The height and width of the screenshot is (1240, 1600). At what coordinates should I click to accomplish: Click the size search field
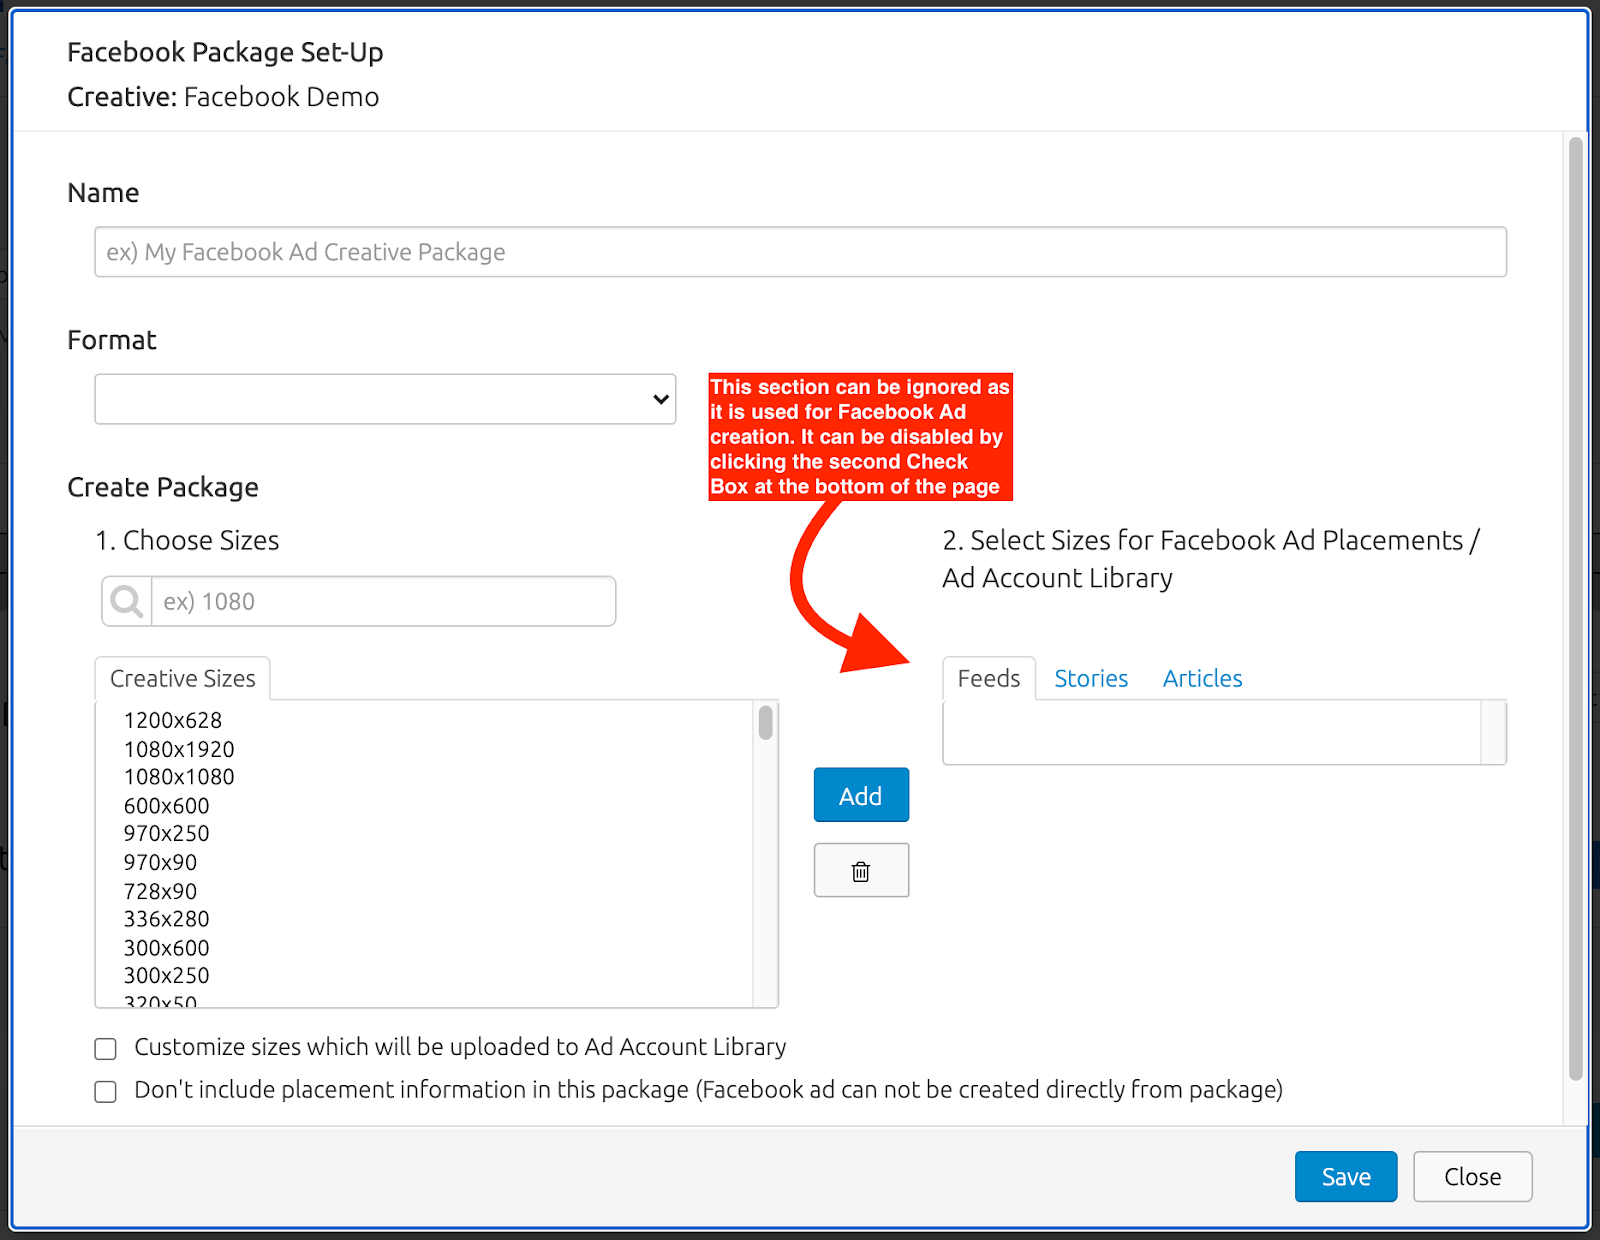pyautogui.click(x=383, y=601)
